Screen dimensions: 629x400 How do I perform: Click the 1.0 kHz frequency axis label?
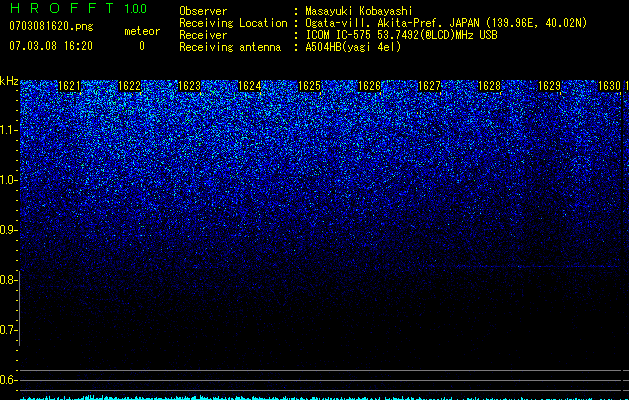tap(9, 180)
